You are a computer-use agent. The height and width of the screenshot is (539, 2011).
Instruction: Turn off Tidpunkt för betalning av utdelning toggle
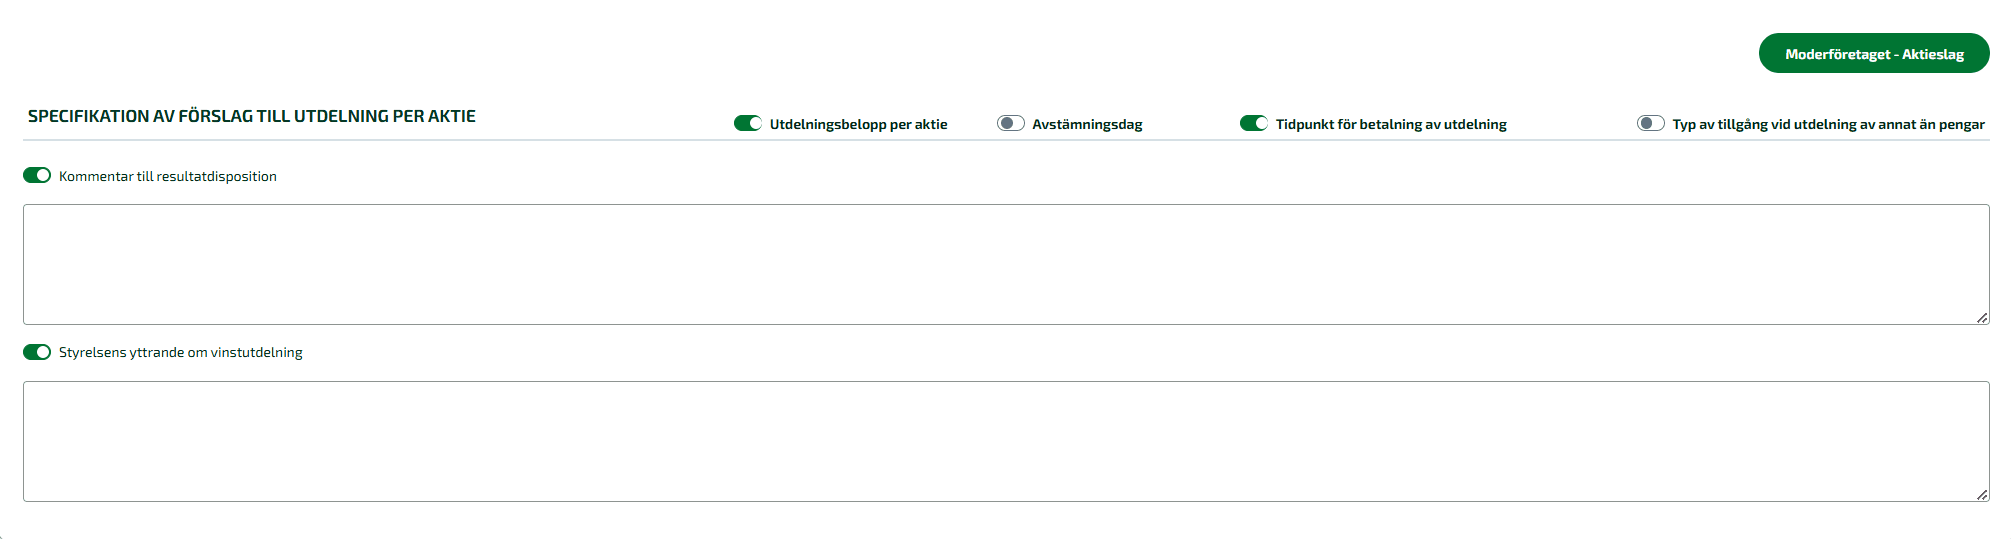click(x=1254, y=123)
